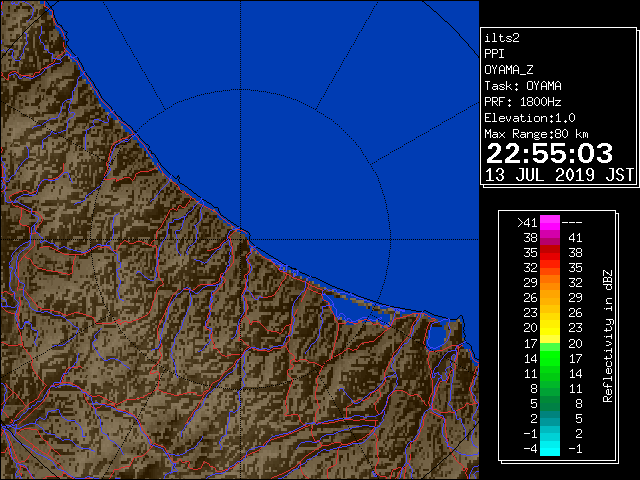Select the bright green 14-17 dBZ swatch

550,358
